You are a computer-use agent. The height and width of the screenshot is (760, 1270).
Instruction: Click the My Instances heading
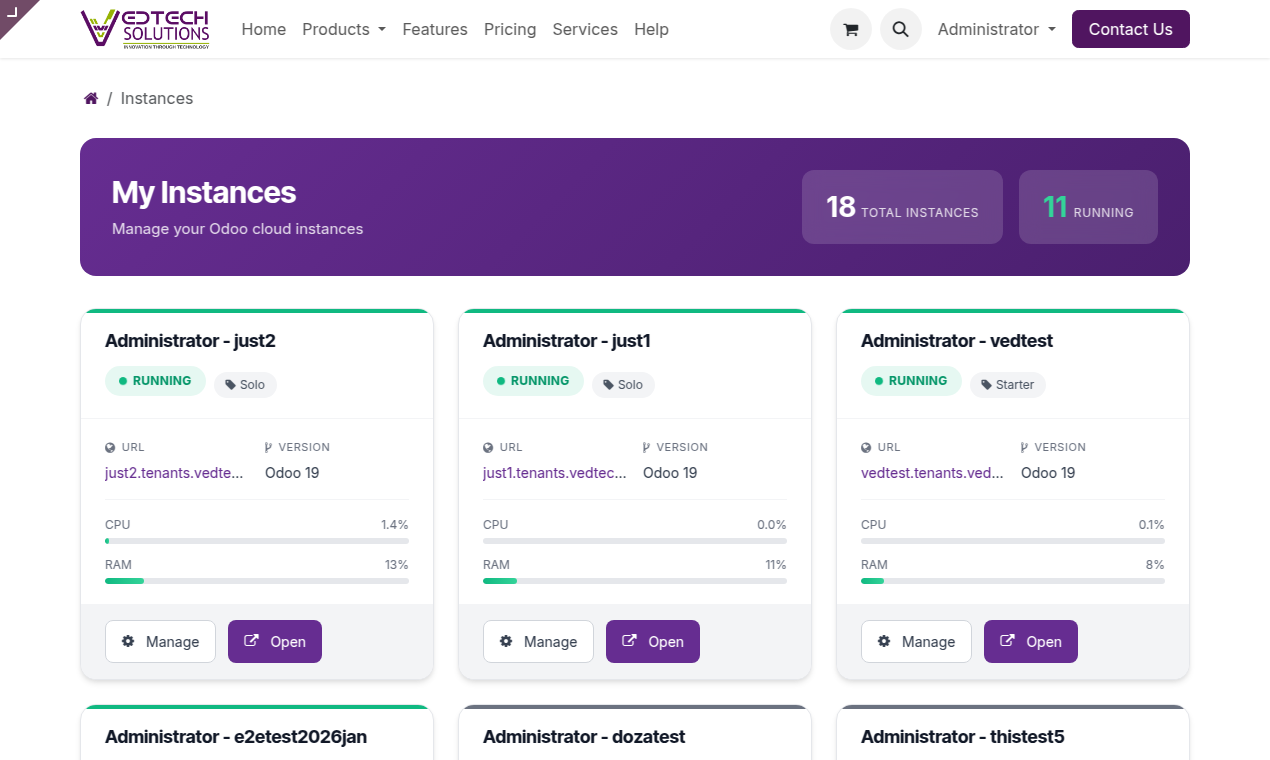pos(204,192)
